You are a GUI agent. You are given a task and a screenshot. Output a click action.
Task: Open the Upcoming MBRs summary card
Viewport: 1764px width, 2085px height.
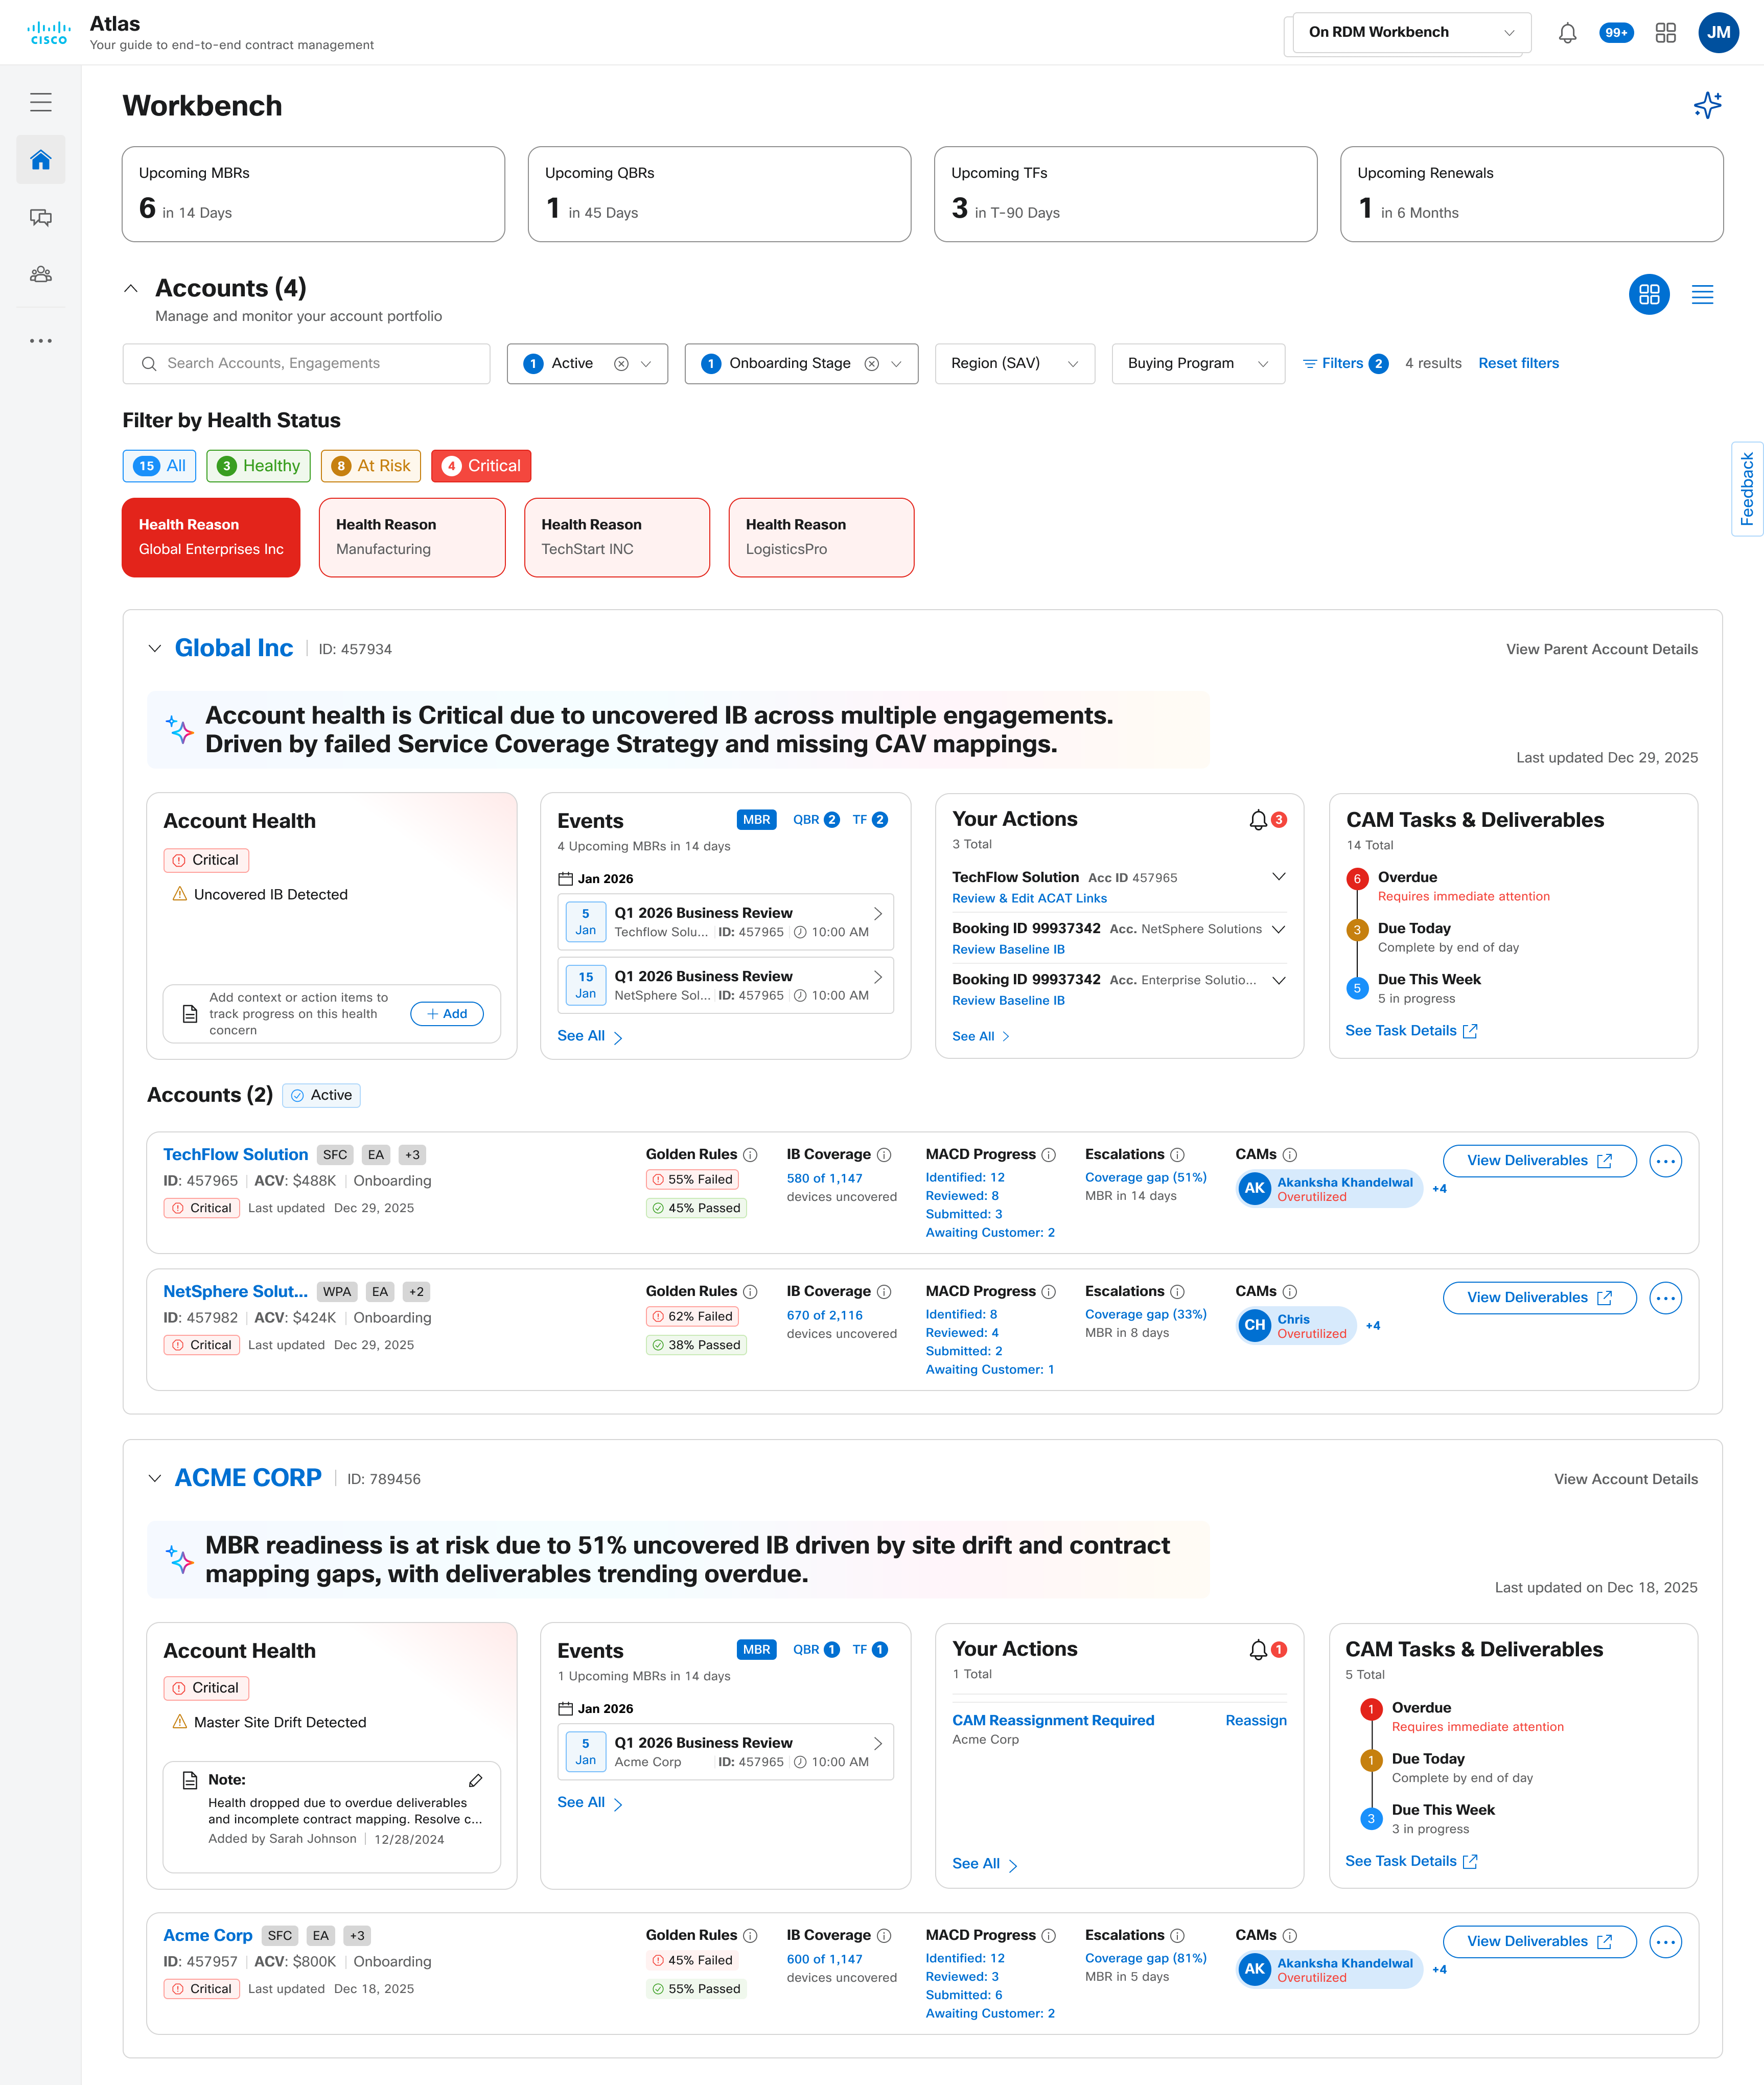click(x=313, y=194)
